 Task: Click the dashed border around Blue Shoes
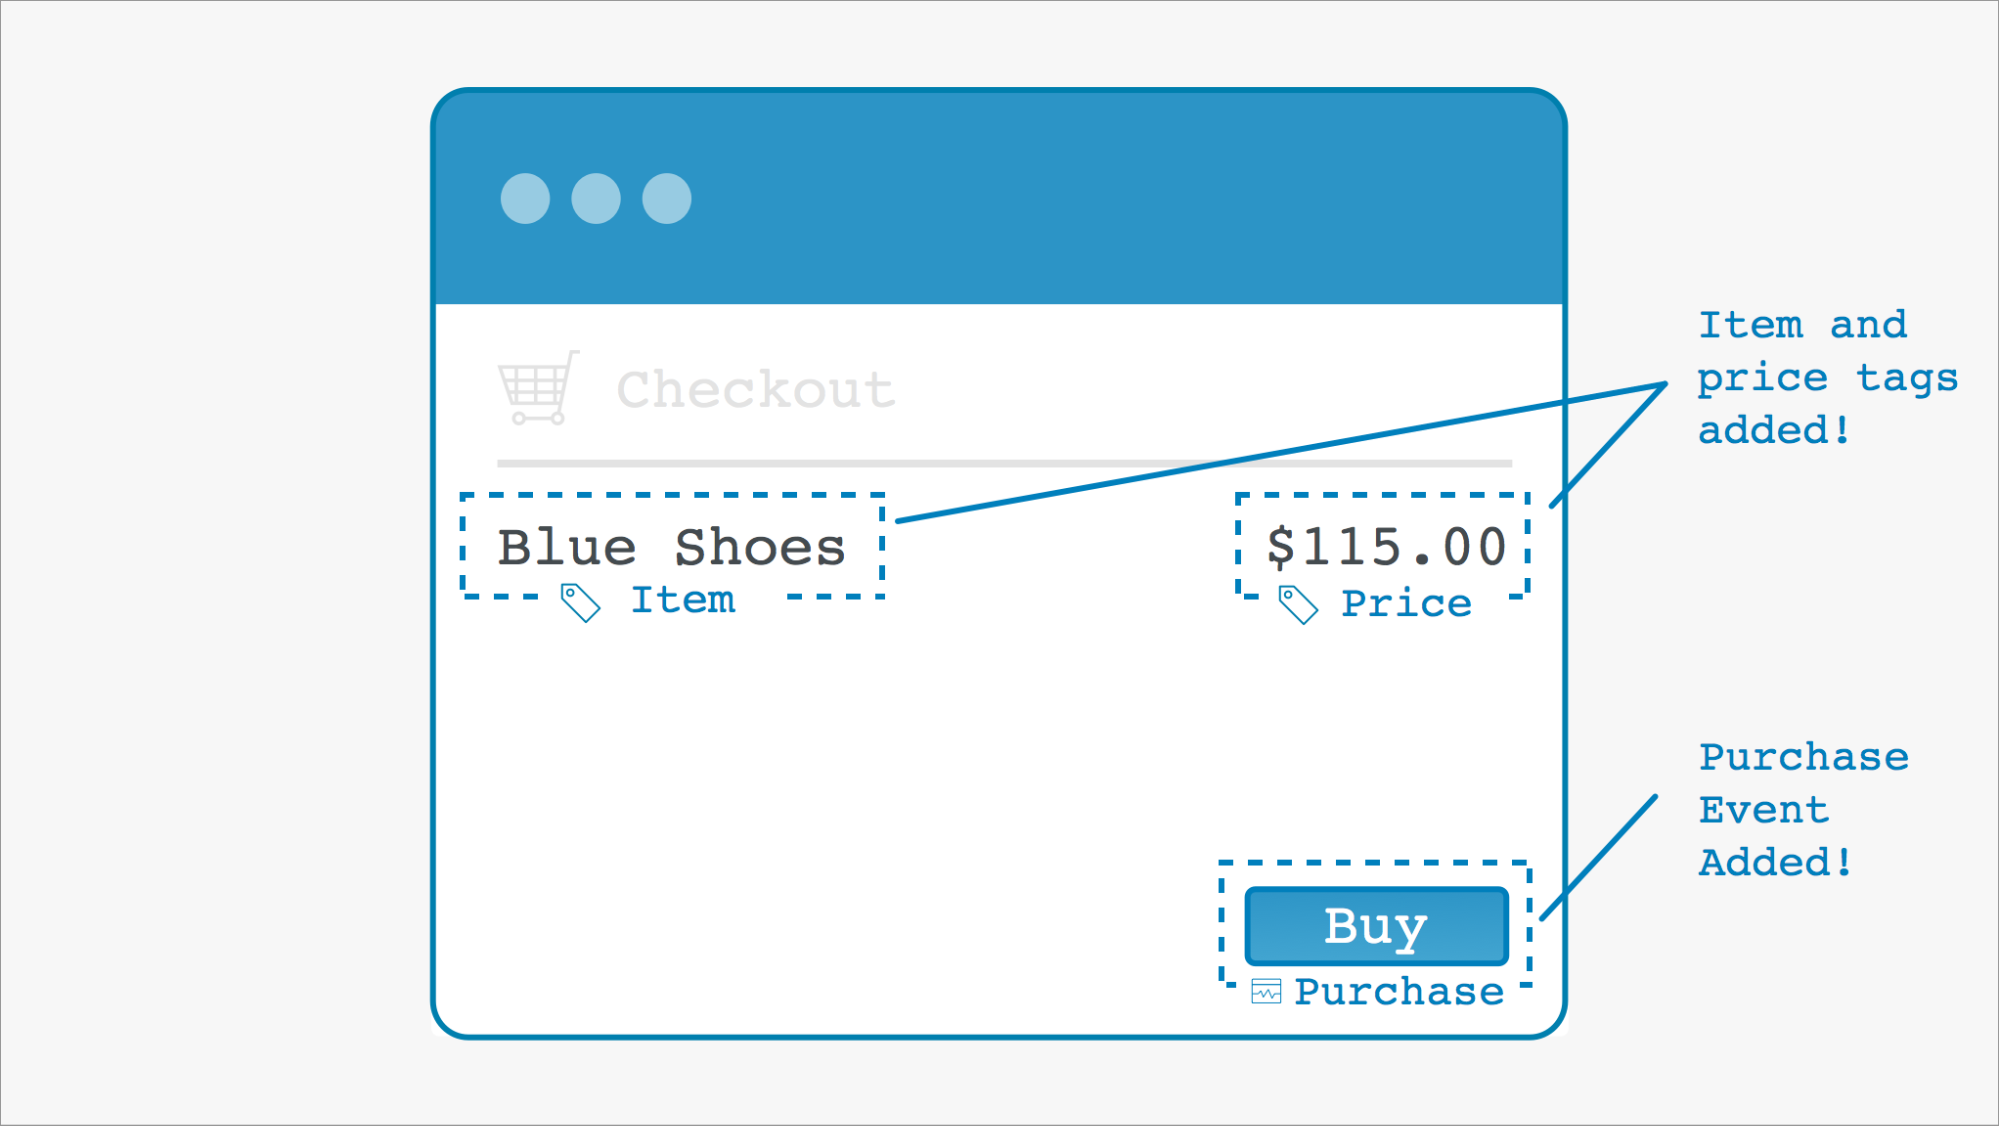(672, 495)
